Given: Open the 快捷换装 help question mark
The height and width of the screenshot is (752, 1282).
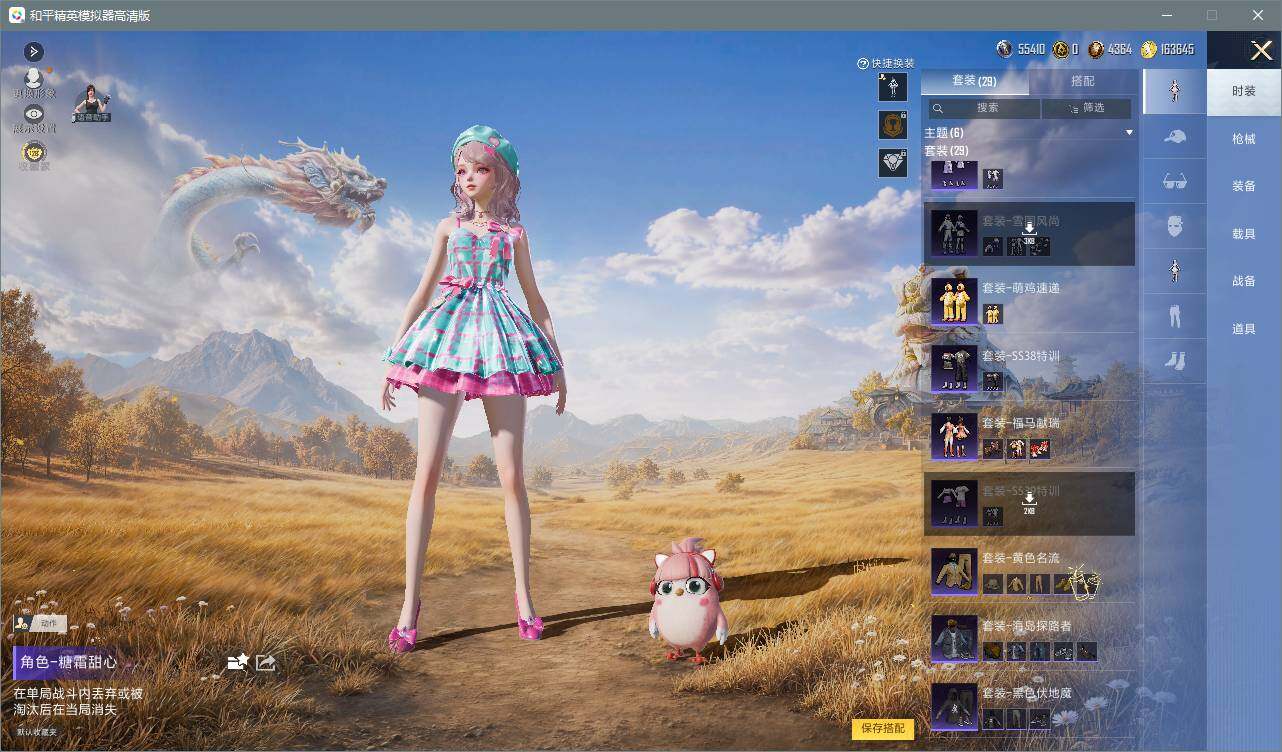Looking at the screenshot, I should (863, 63).
